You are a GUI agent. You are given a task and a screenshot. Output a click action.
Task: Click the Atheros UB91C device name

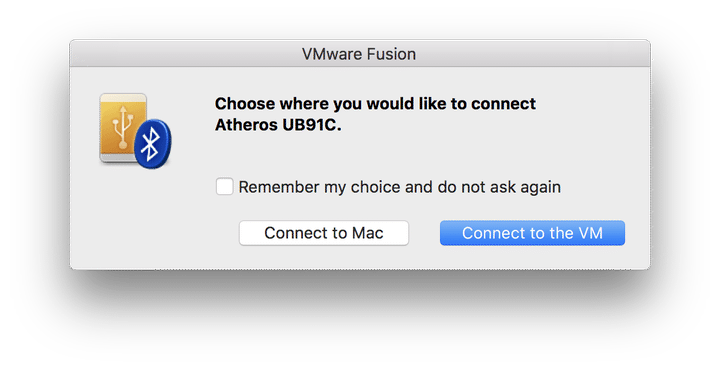click(x=278, y=125)
